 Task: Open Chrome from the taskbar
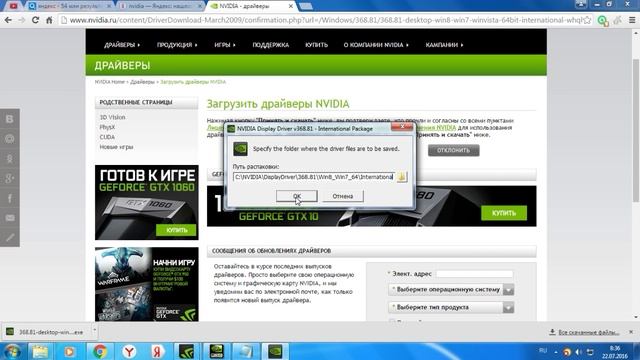[x=100, y=351]
